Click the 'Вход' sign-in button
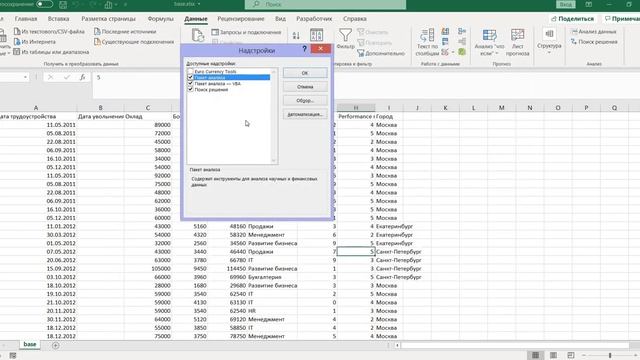Image resolution: width=640 pixels, height=360 pixels. click(566, 4)
